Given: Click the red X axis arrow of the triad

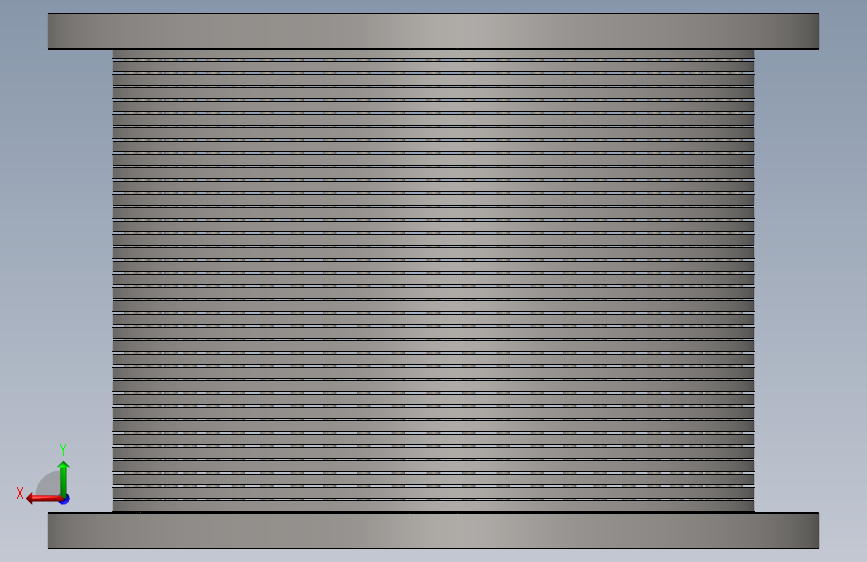Looking at the screenshot, I should [43, 499].
